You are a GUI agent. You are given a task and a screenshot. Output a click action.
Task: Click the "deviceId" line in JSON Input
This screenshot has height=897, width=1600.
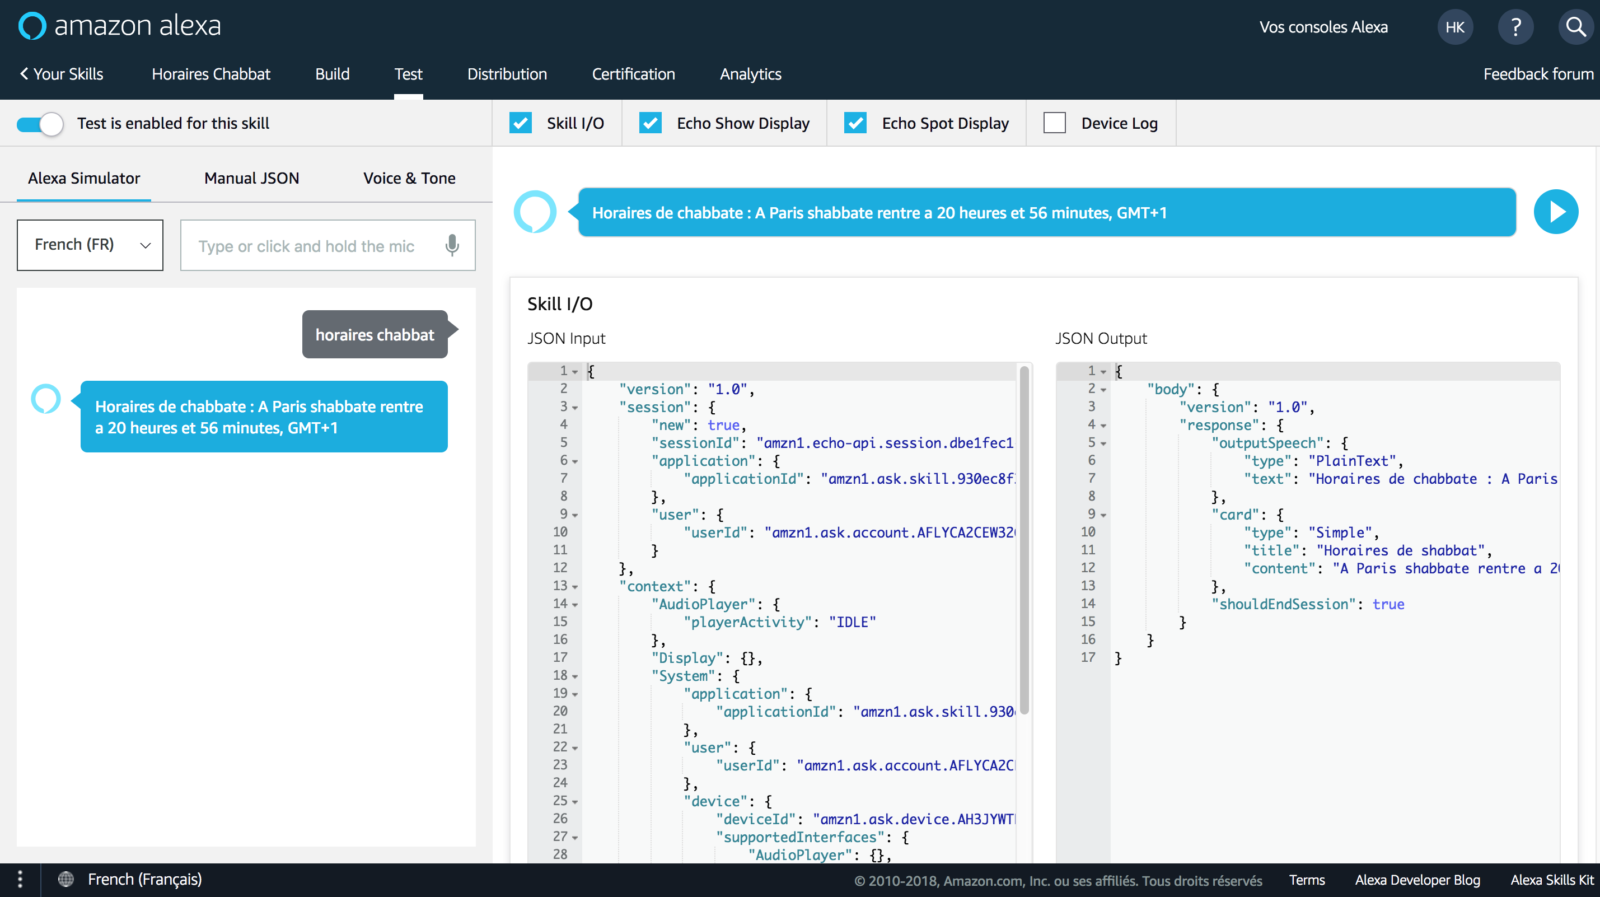[865, 819]
